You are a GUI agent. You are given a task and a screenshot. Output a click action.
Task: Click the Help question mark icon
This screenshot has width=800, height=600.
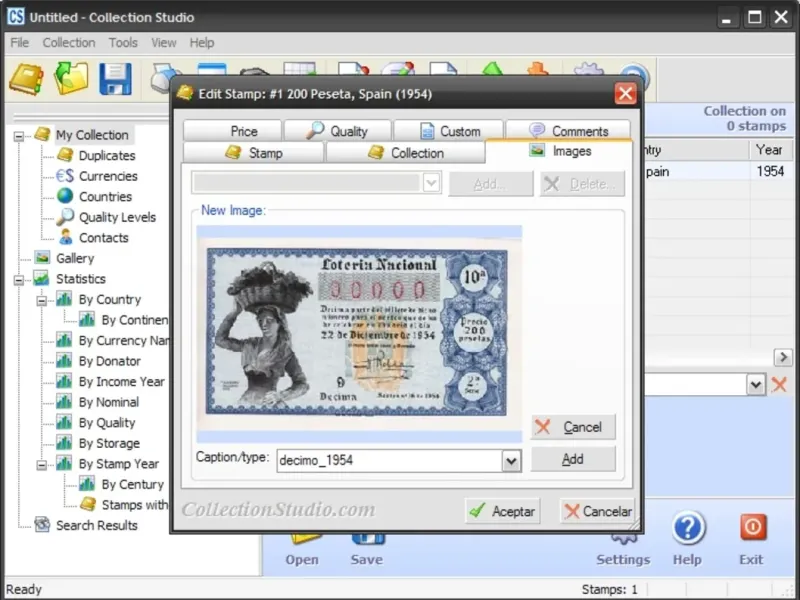[x=688, y=528]
